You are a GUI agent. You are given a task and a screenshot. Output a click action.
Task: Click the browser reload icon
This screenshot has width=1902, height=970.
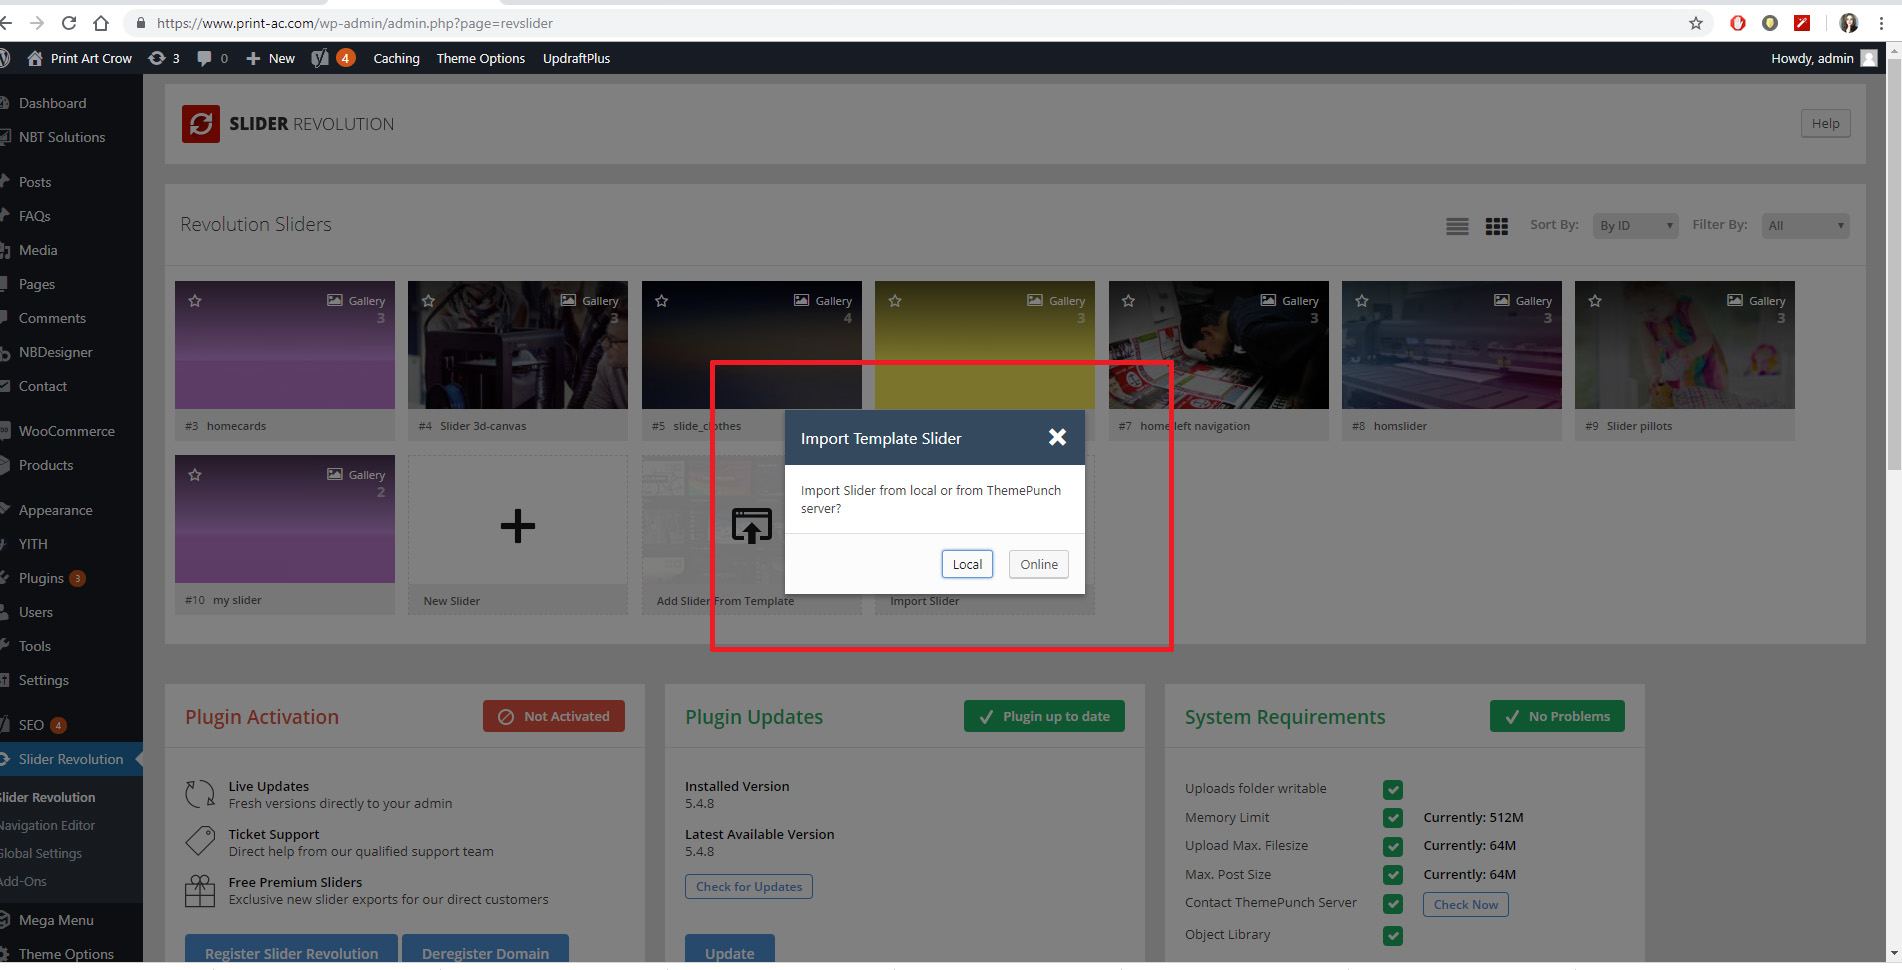69,23
